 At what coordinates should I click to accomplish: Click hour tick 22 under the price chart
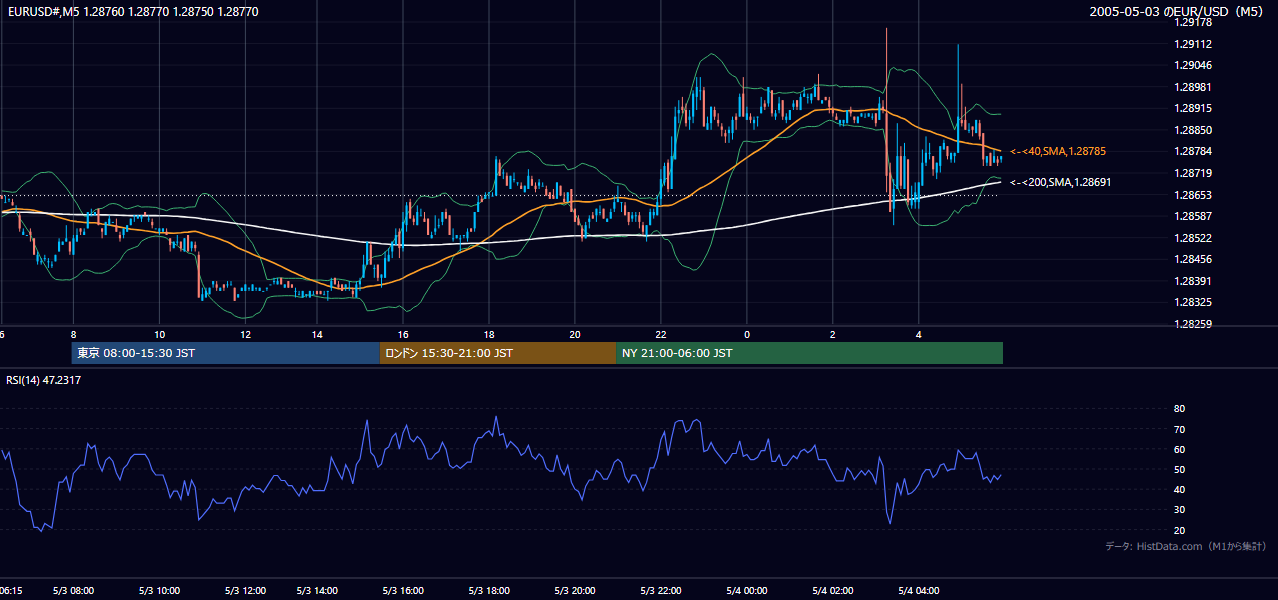point(661,333)
